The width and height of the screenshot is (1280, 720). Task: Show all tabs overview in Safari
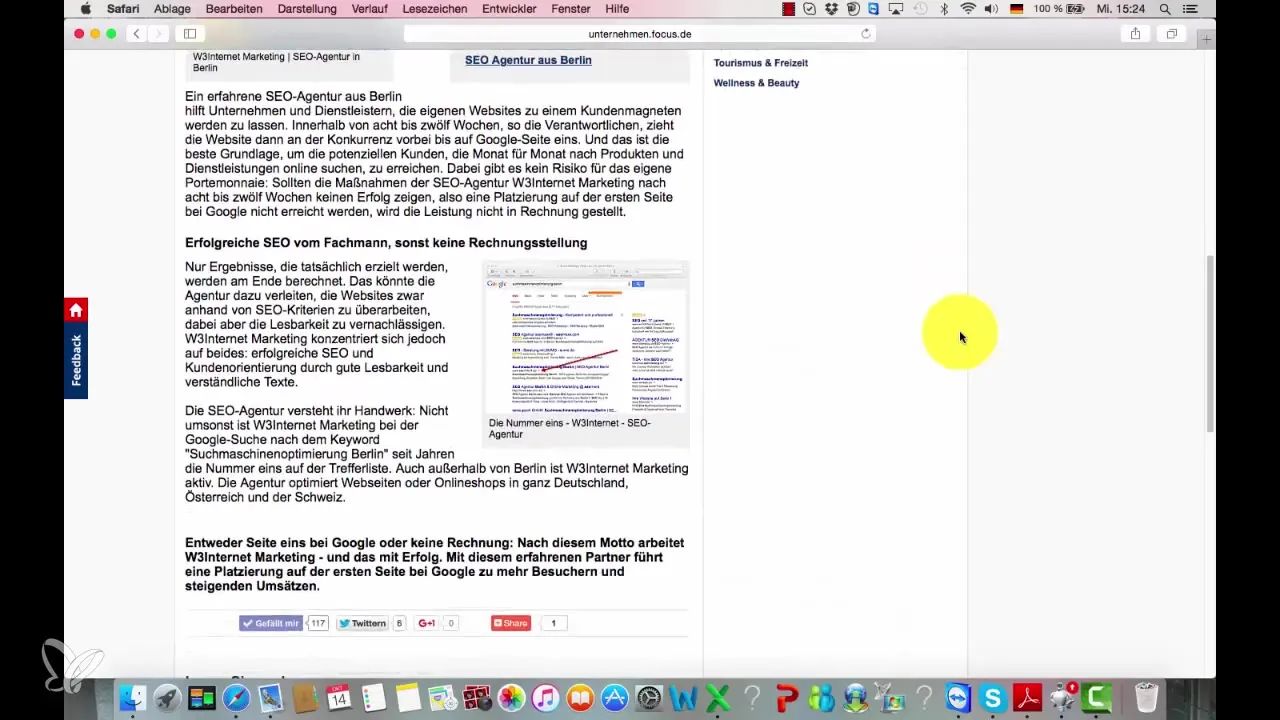(1171, 34)
